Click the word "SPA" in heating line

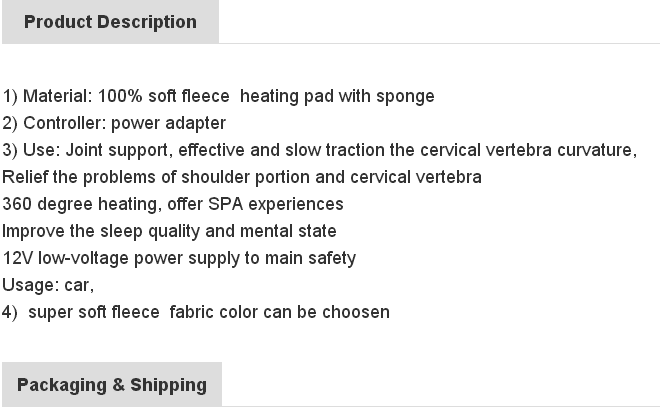pos(226,204)
